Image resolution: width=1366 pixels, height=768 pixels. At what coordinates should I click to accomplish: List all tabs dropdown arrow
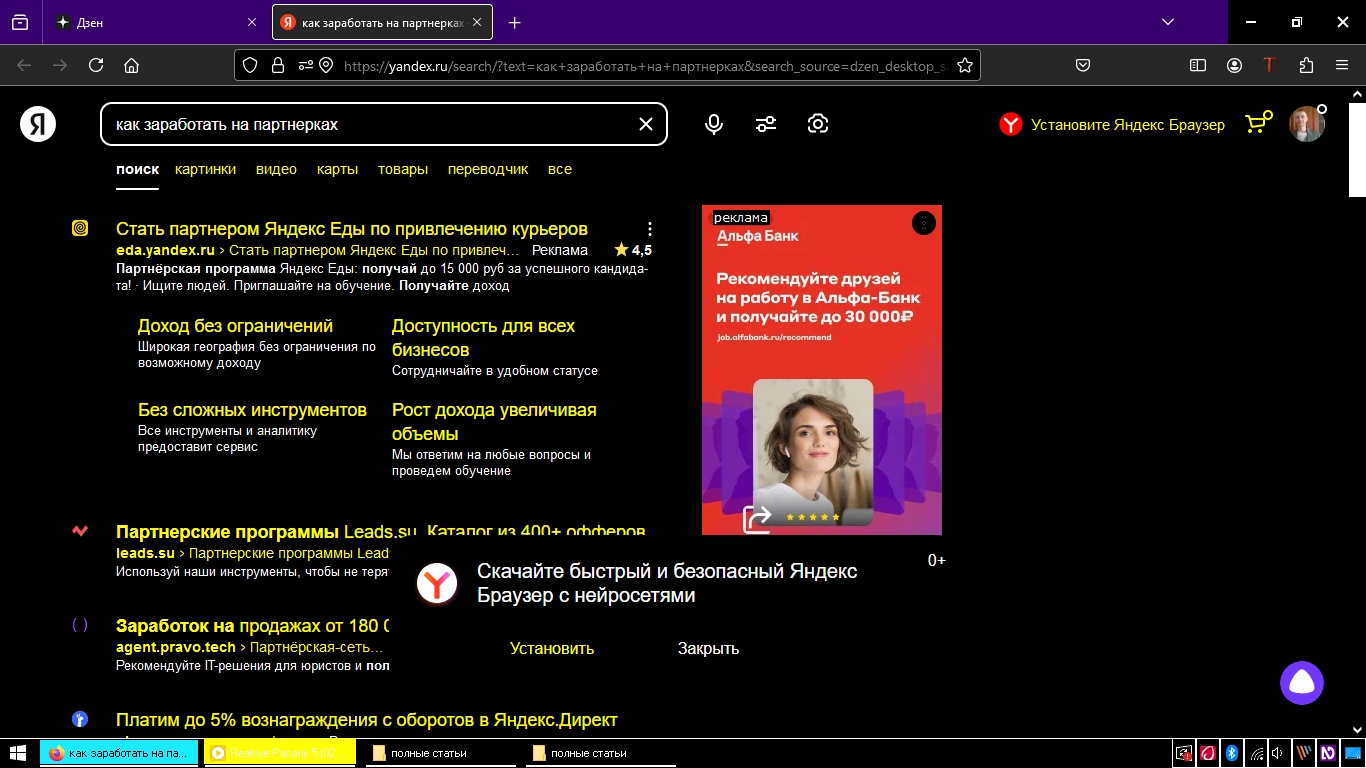tap(1168, 22)
